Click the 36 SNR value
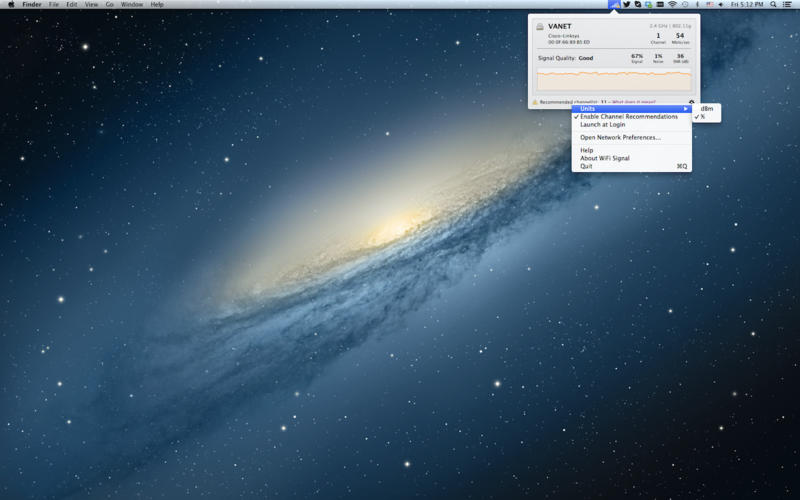The width and height of the screenshot is (800, 500). coord(680,56)
